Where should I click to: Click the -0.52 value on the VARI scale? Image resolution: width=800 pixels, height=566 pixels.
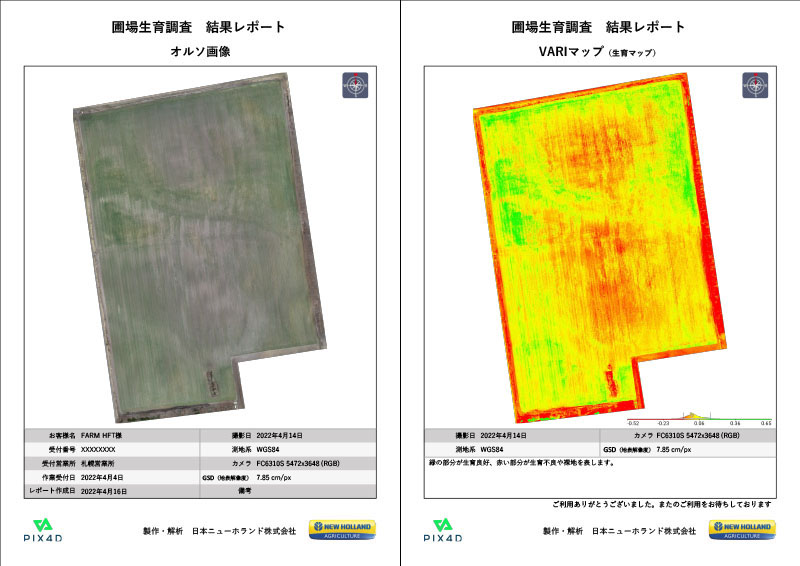tap(633, 424)
